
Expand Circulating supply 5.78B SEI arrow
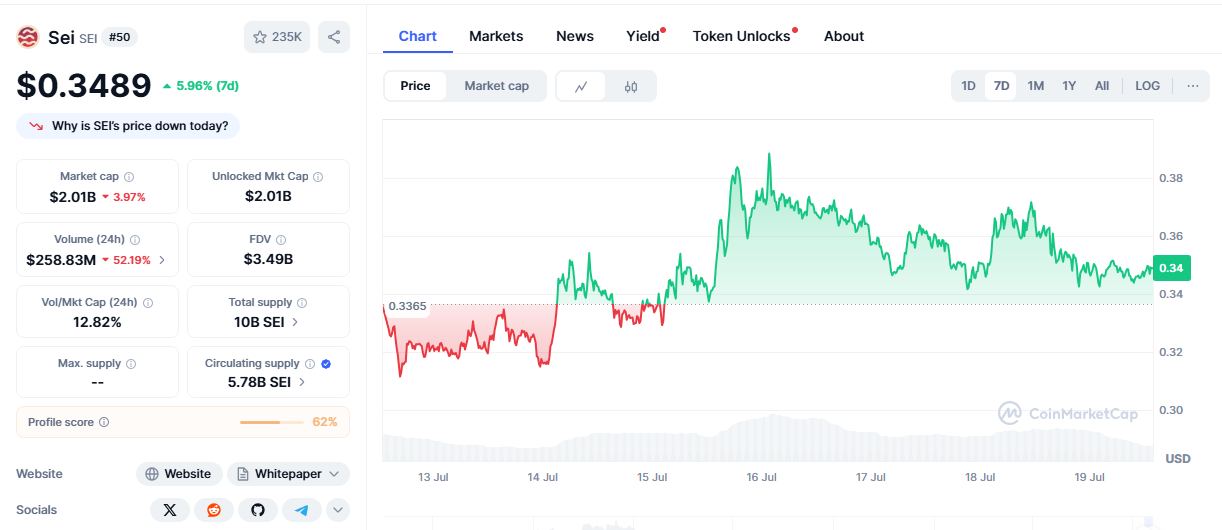(302, 382)
